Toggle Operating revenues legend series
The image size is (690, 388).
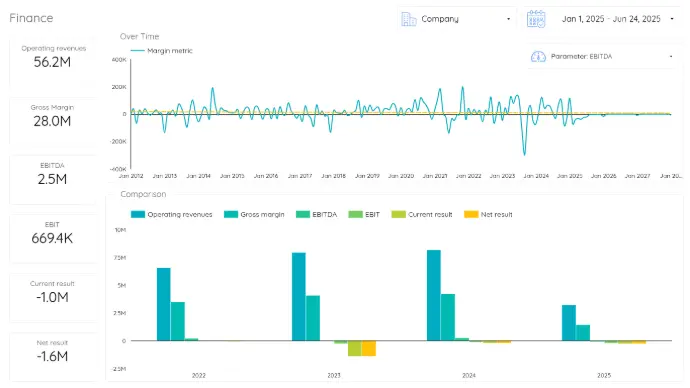(x=172, y=215)
